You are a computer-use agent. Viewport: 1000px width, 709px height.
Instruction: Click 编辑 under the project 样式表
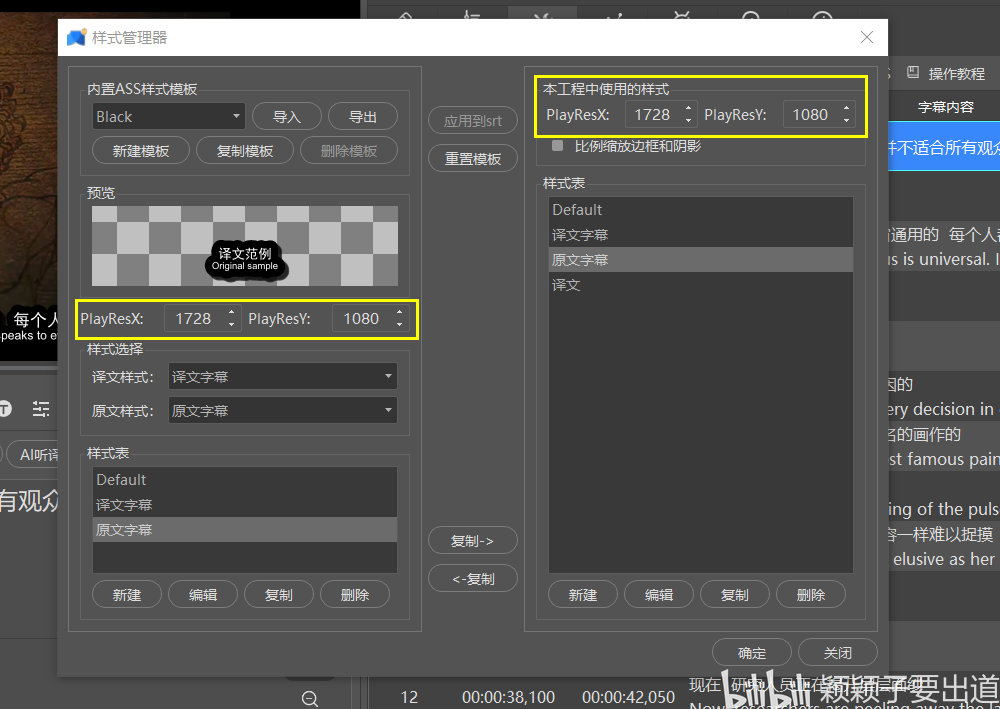659,595
